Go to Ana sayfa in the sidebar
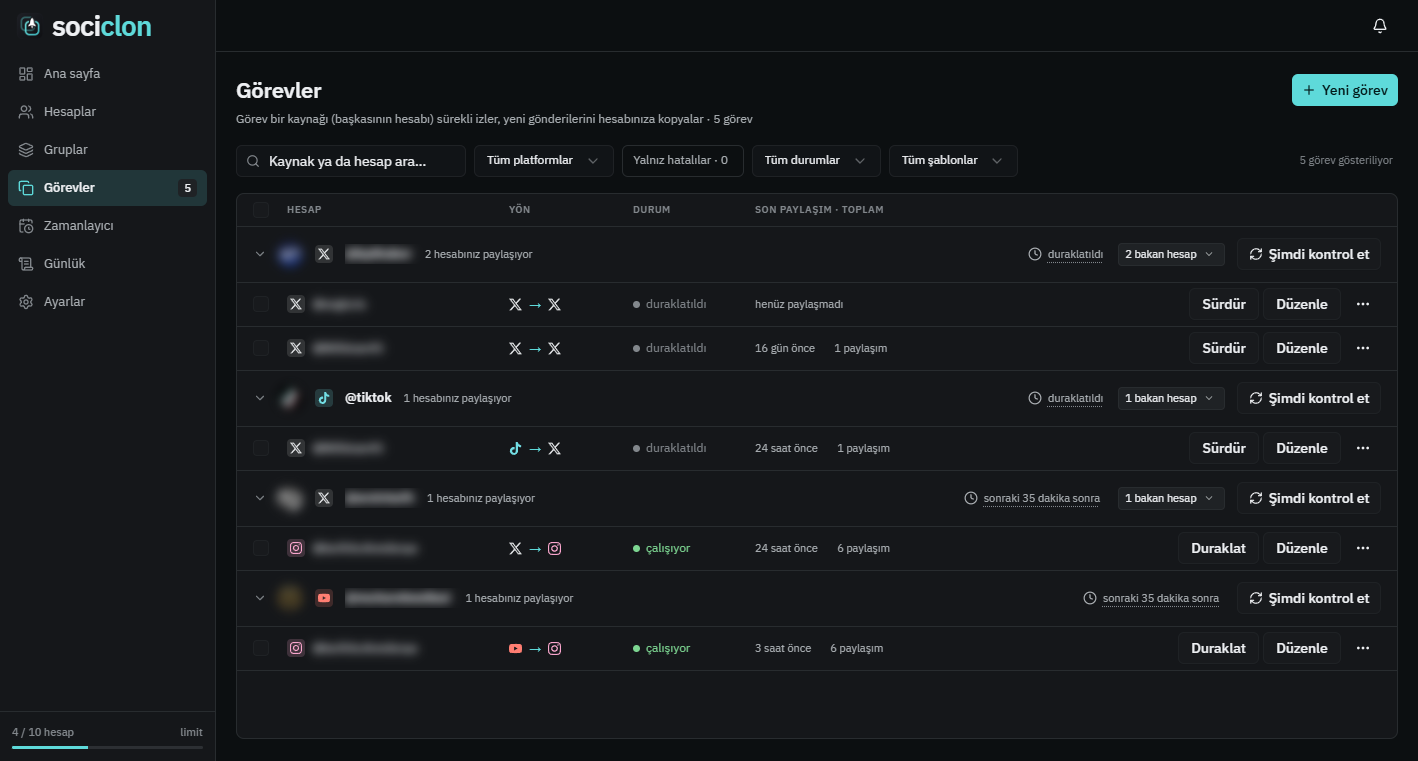This screenshot has width=1418, height=761. pos(107,74)
